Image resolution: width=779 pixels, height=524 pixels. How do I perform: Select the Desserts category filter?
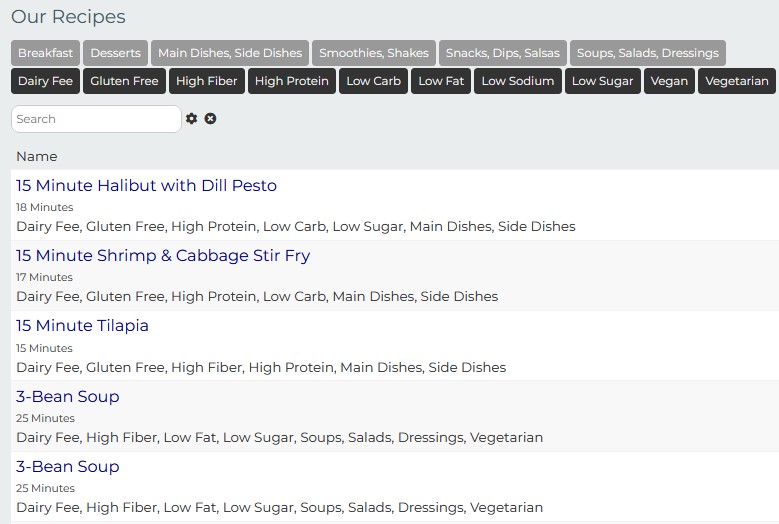click(116, 53)
